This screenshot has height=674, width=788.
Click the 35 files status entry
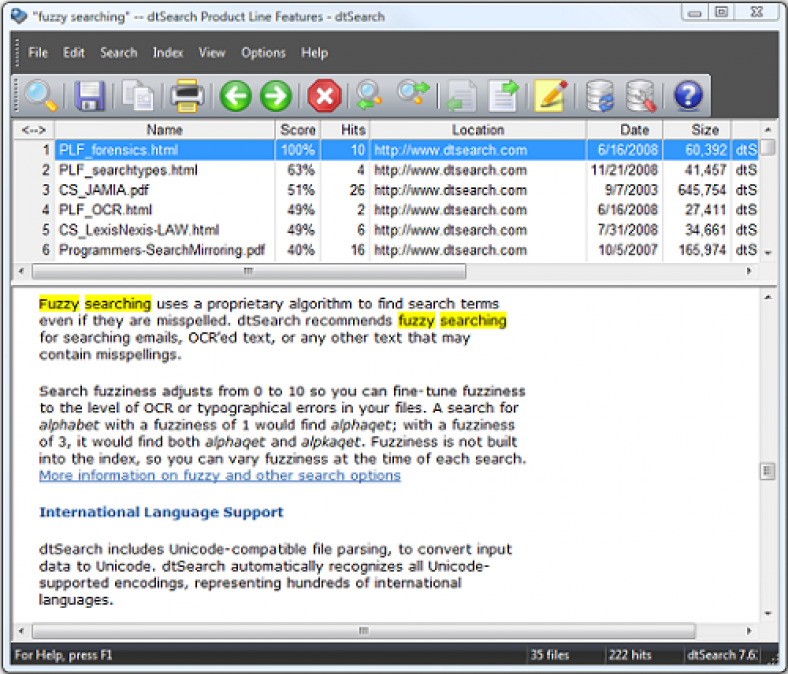(550, 655)
